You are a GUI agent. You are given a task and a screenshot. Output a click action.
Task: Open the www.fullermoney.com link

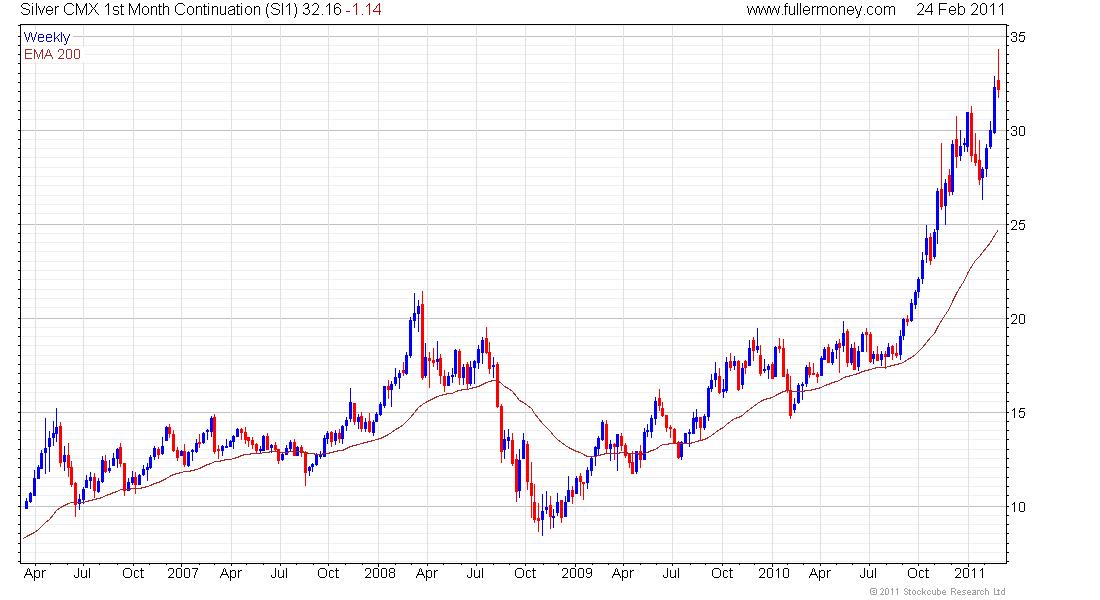coord(821,10)
